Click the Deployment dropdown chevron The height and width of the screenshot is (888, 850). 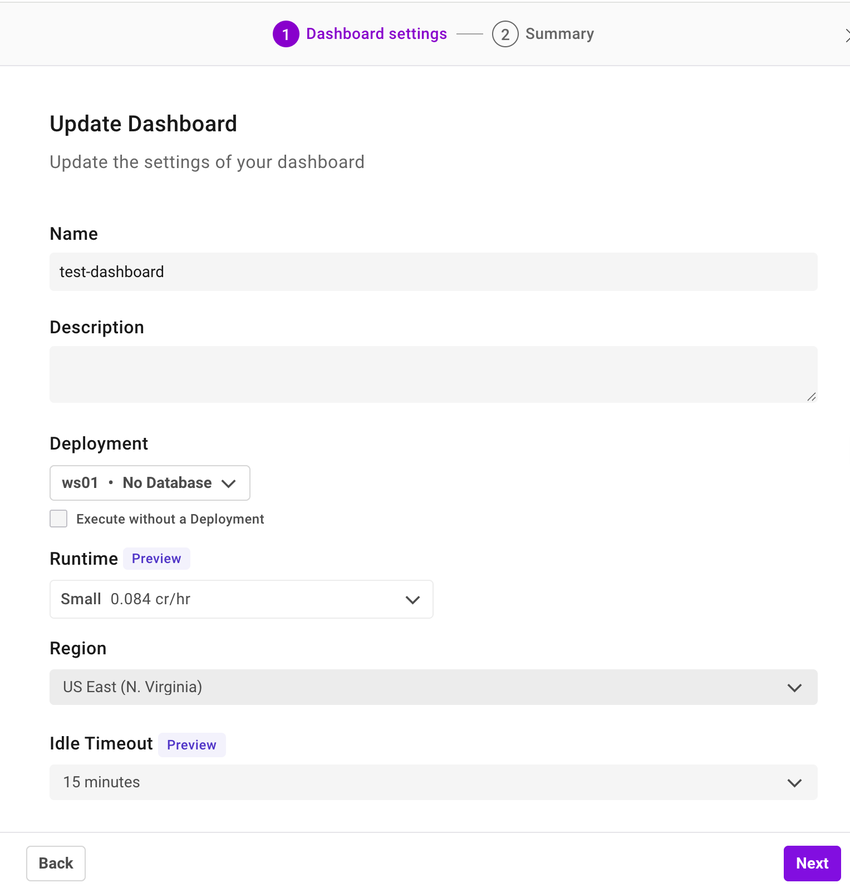[228, 482]
